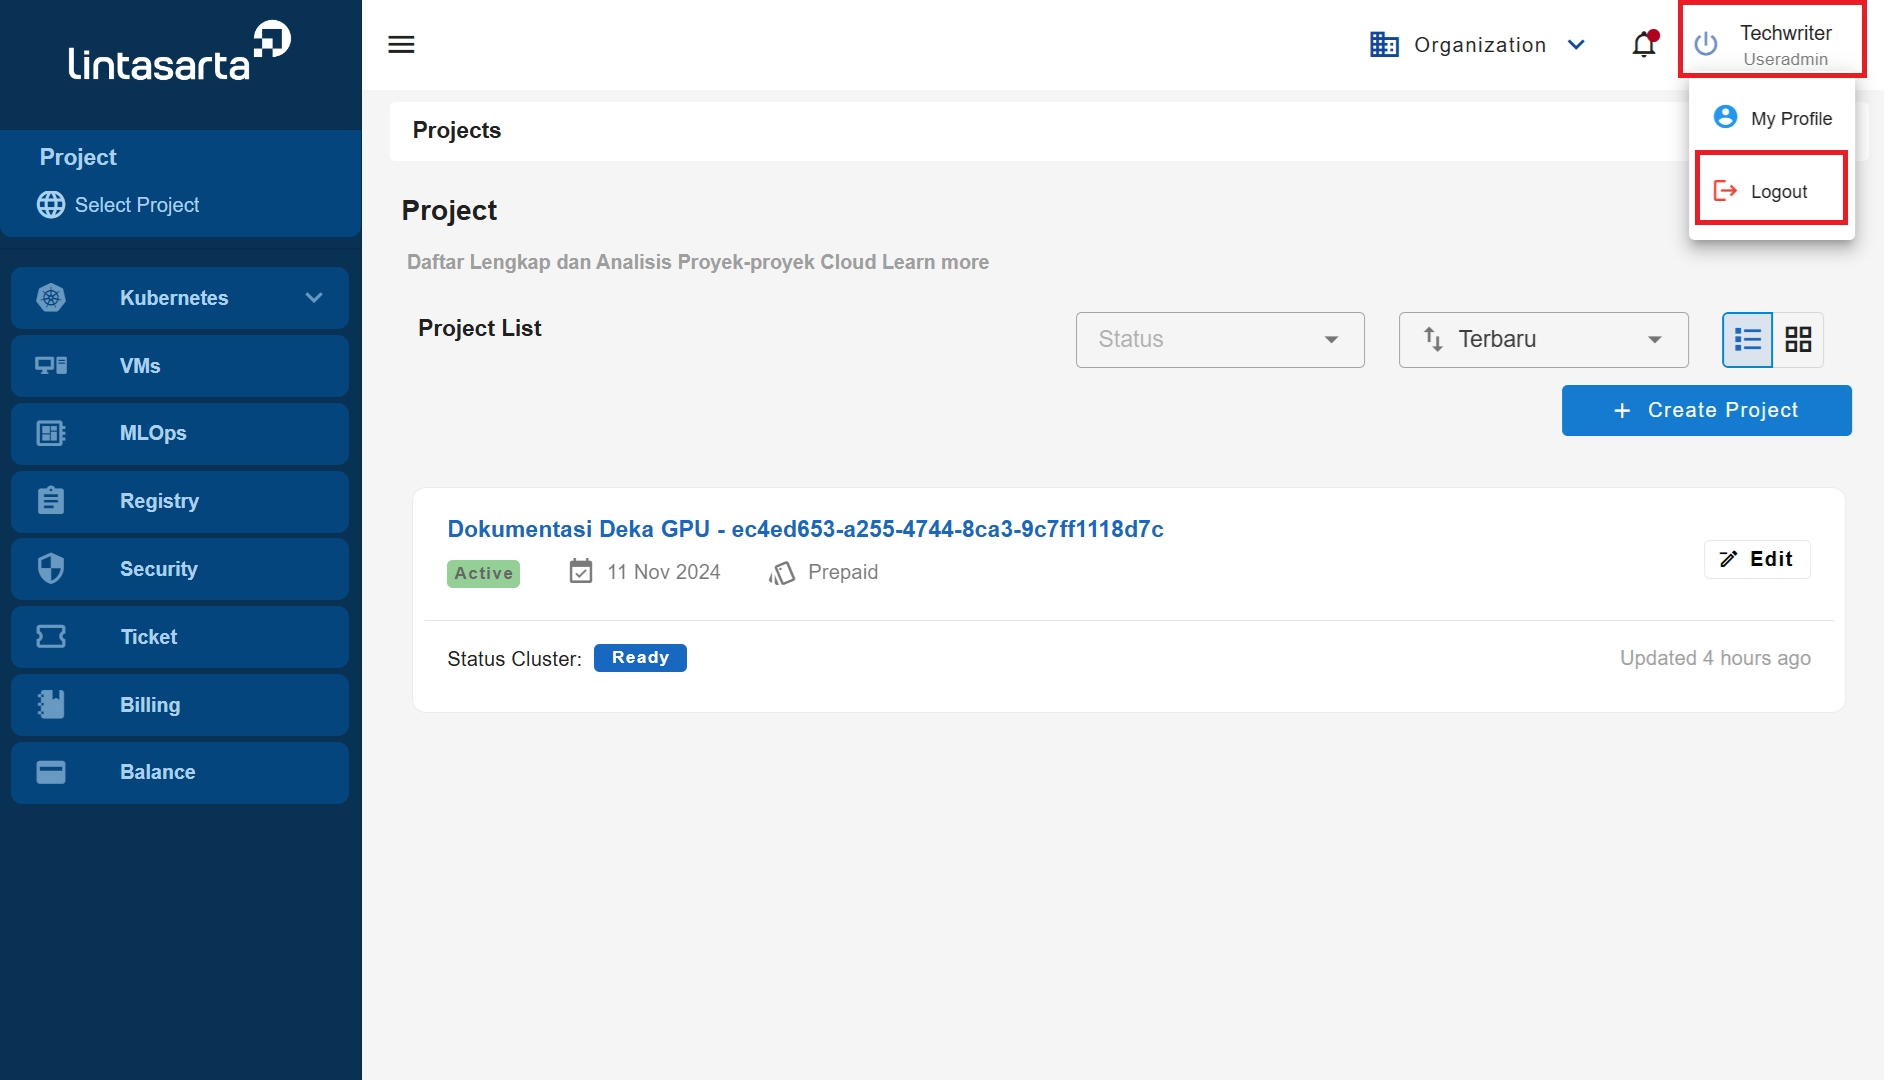The height and width of the screenshot is (1080, 1884).
Task: Click the globe icon next to Select Project
Action: point(51,204)
